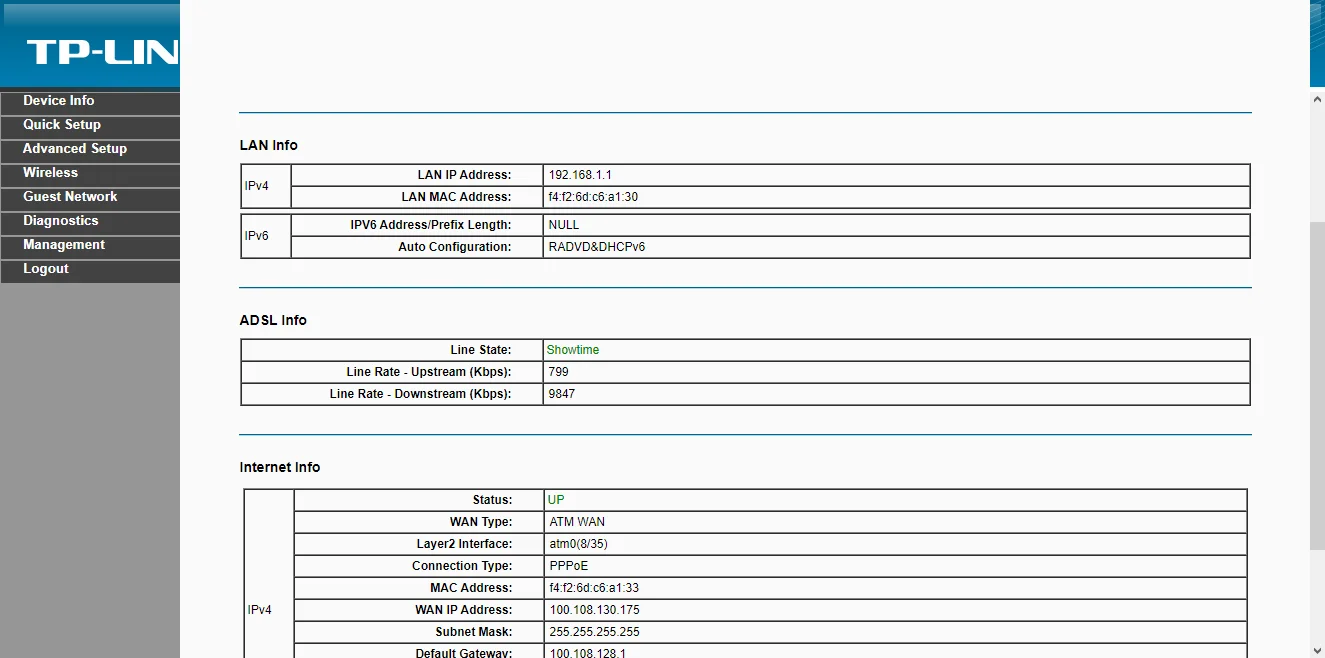This screenshot has height=658, width=1325.
Task: Click the page vertical scrollbar thumb
Action: (x=1317, y=384)
